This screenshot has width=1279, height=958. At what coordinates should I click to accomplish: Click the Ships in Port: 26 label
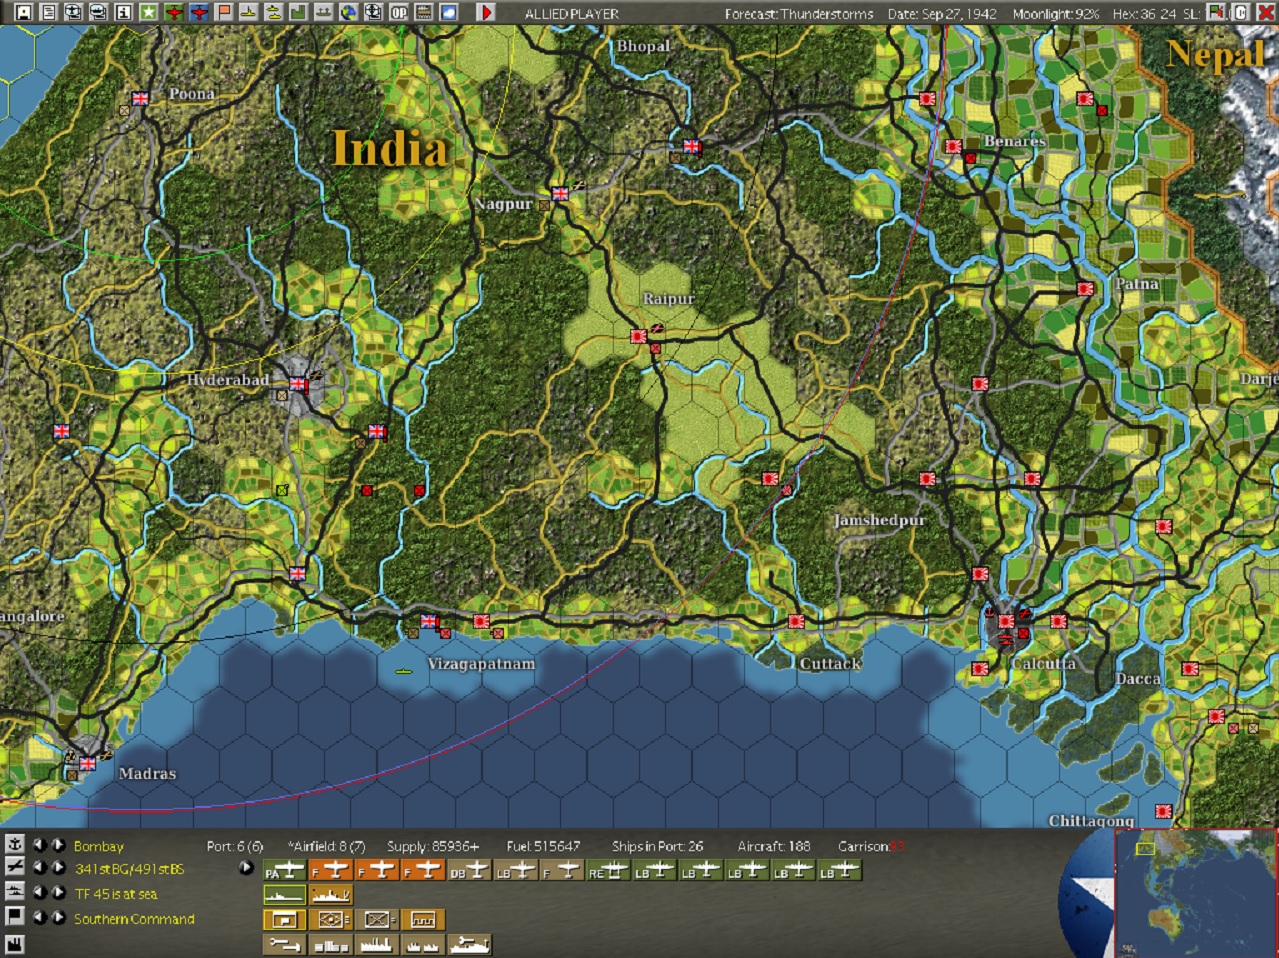(657, 847)
